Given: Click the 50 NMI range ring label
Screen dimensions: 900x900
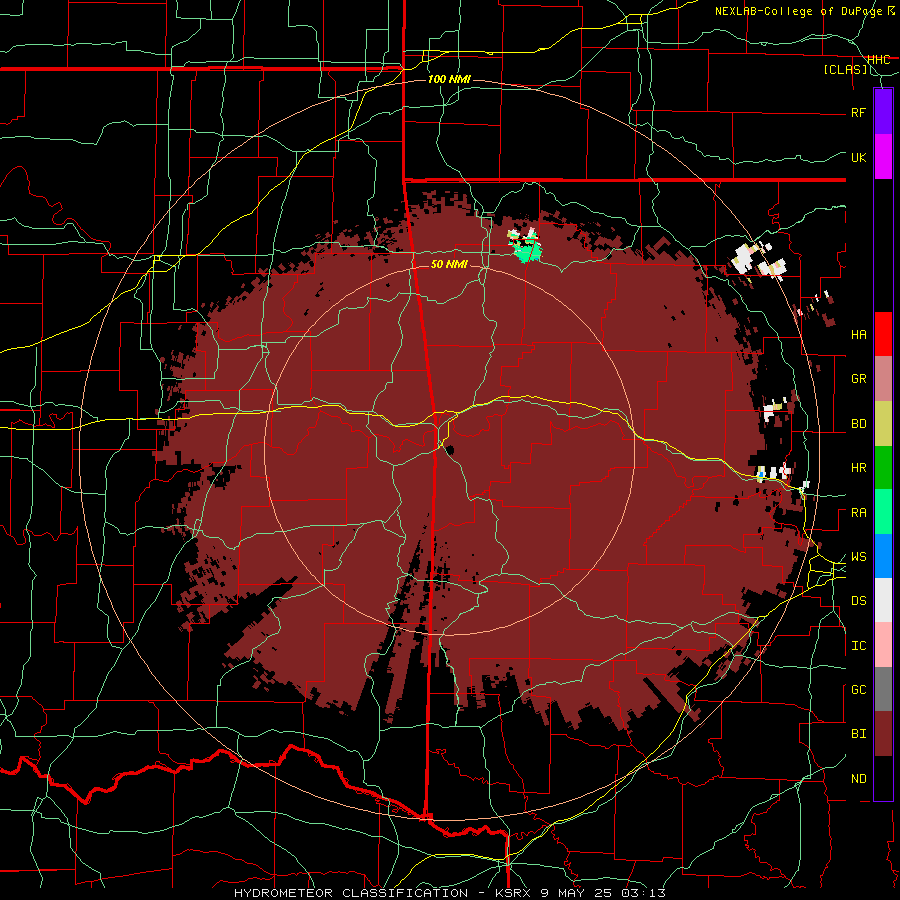Looking at the screenshot, I should pyautogui.click(x=449, y=264).
